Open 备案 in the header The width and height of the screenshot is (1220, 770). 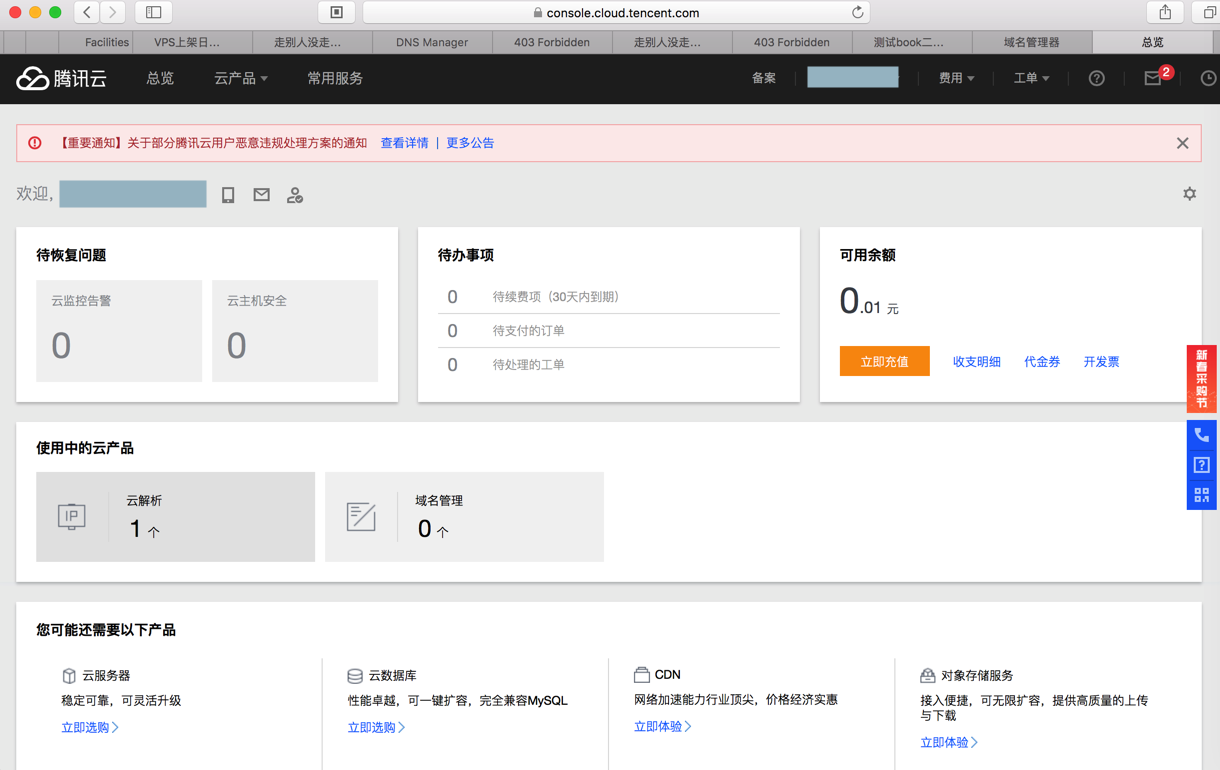(764, 78)
